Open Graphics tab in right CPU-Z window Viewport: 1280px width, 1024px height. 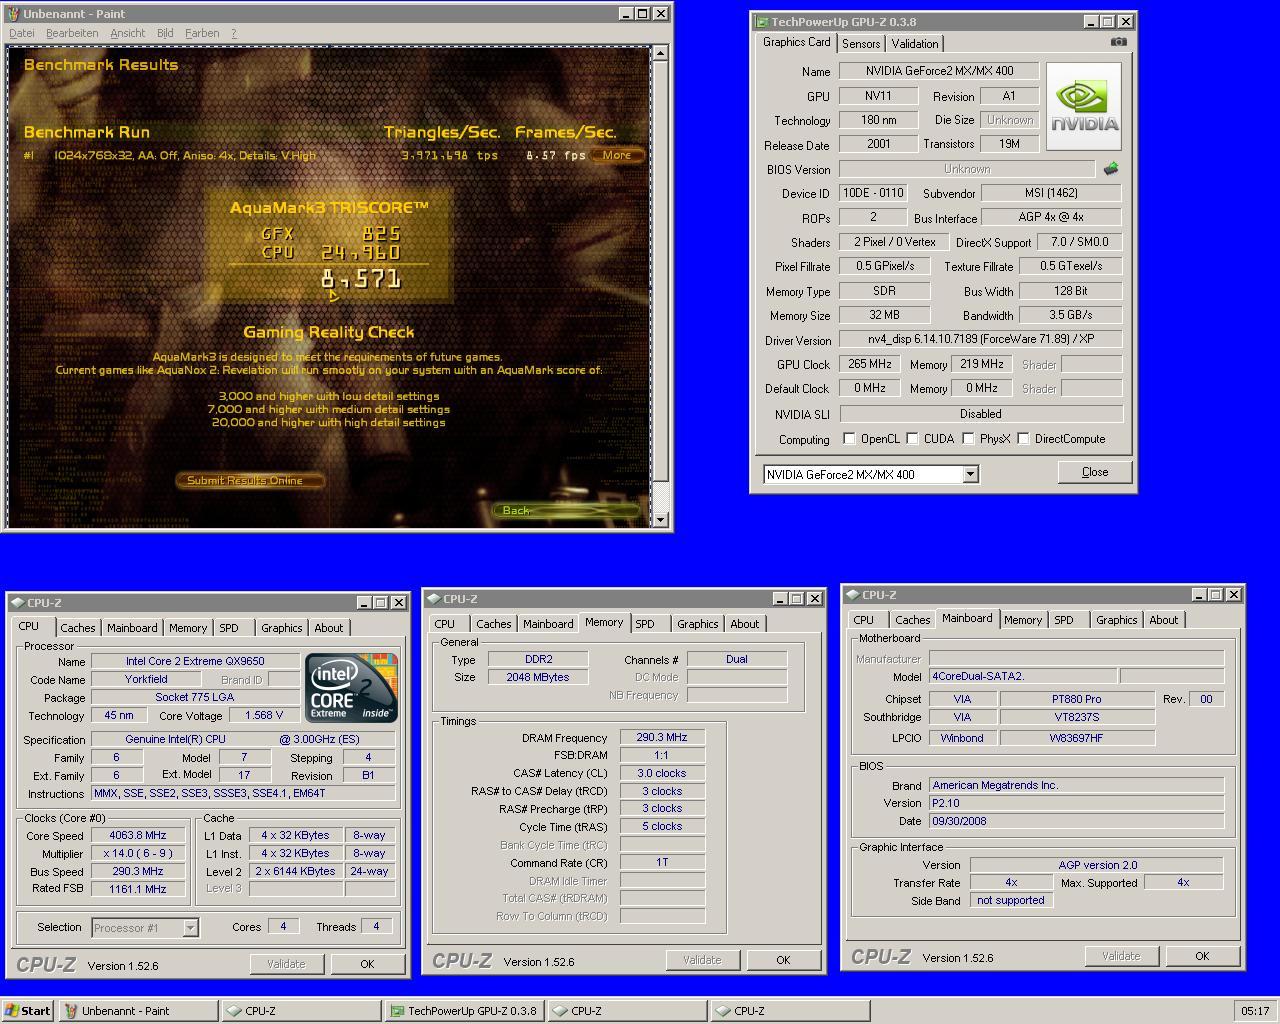coord(1116,620)
